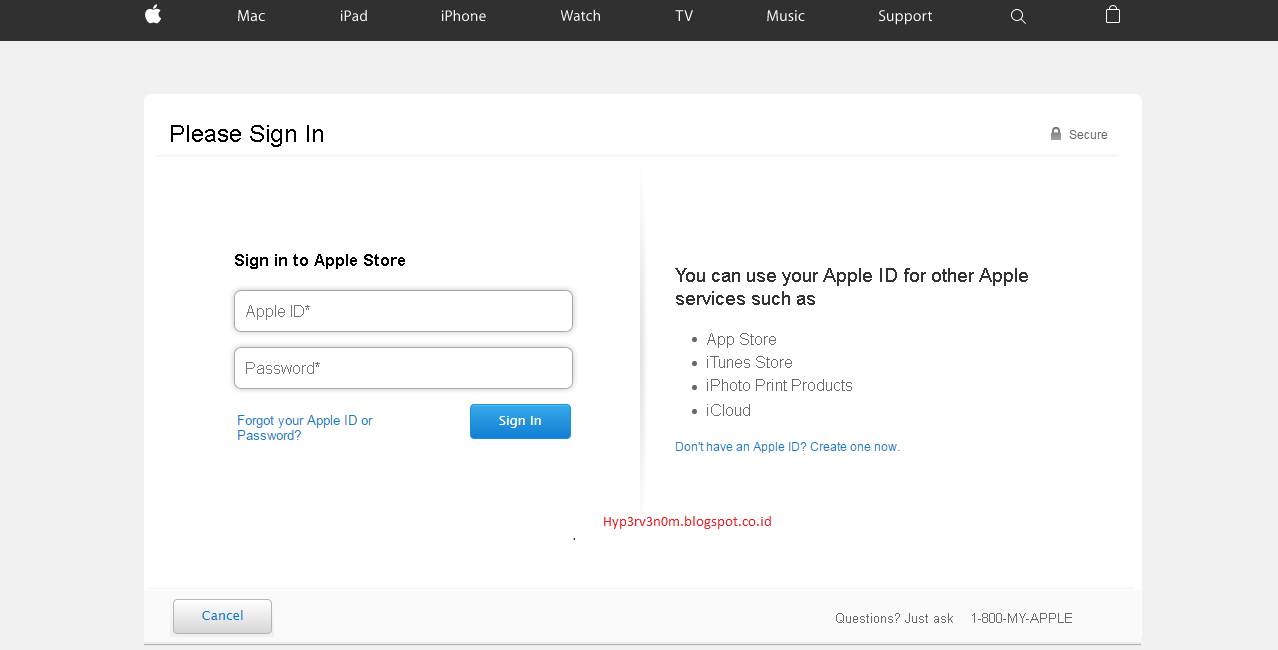Click the iCloud list item
Viewport: 1278px width, 650px height.
pos(728,411)
